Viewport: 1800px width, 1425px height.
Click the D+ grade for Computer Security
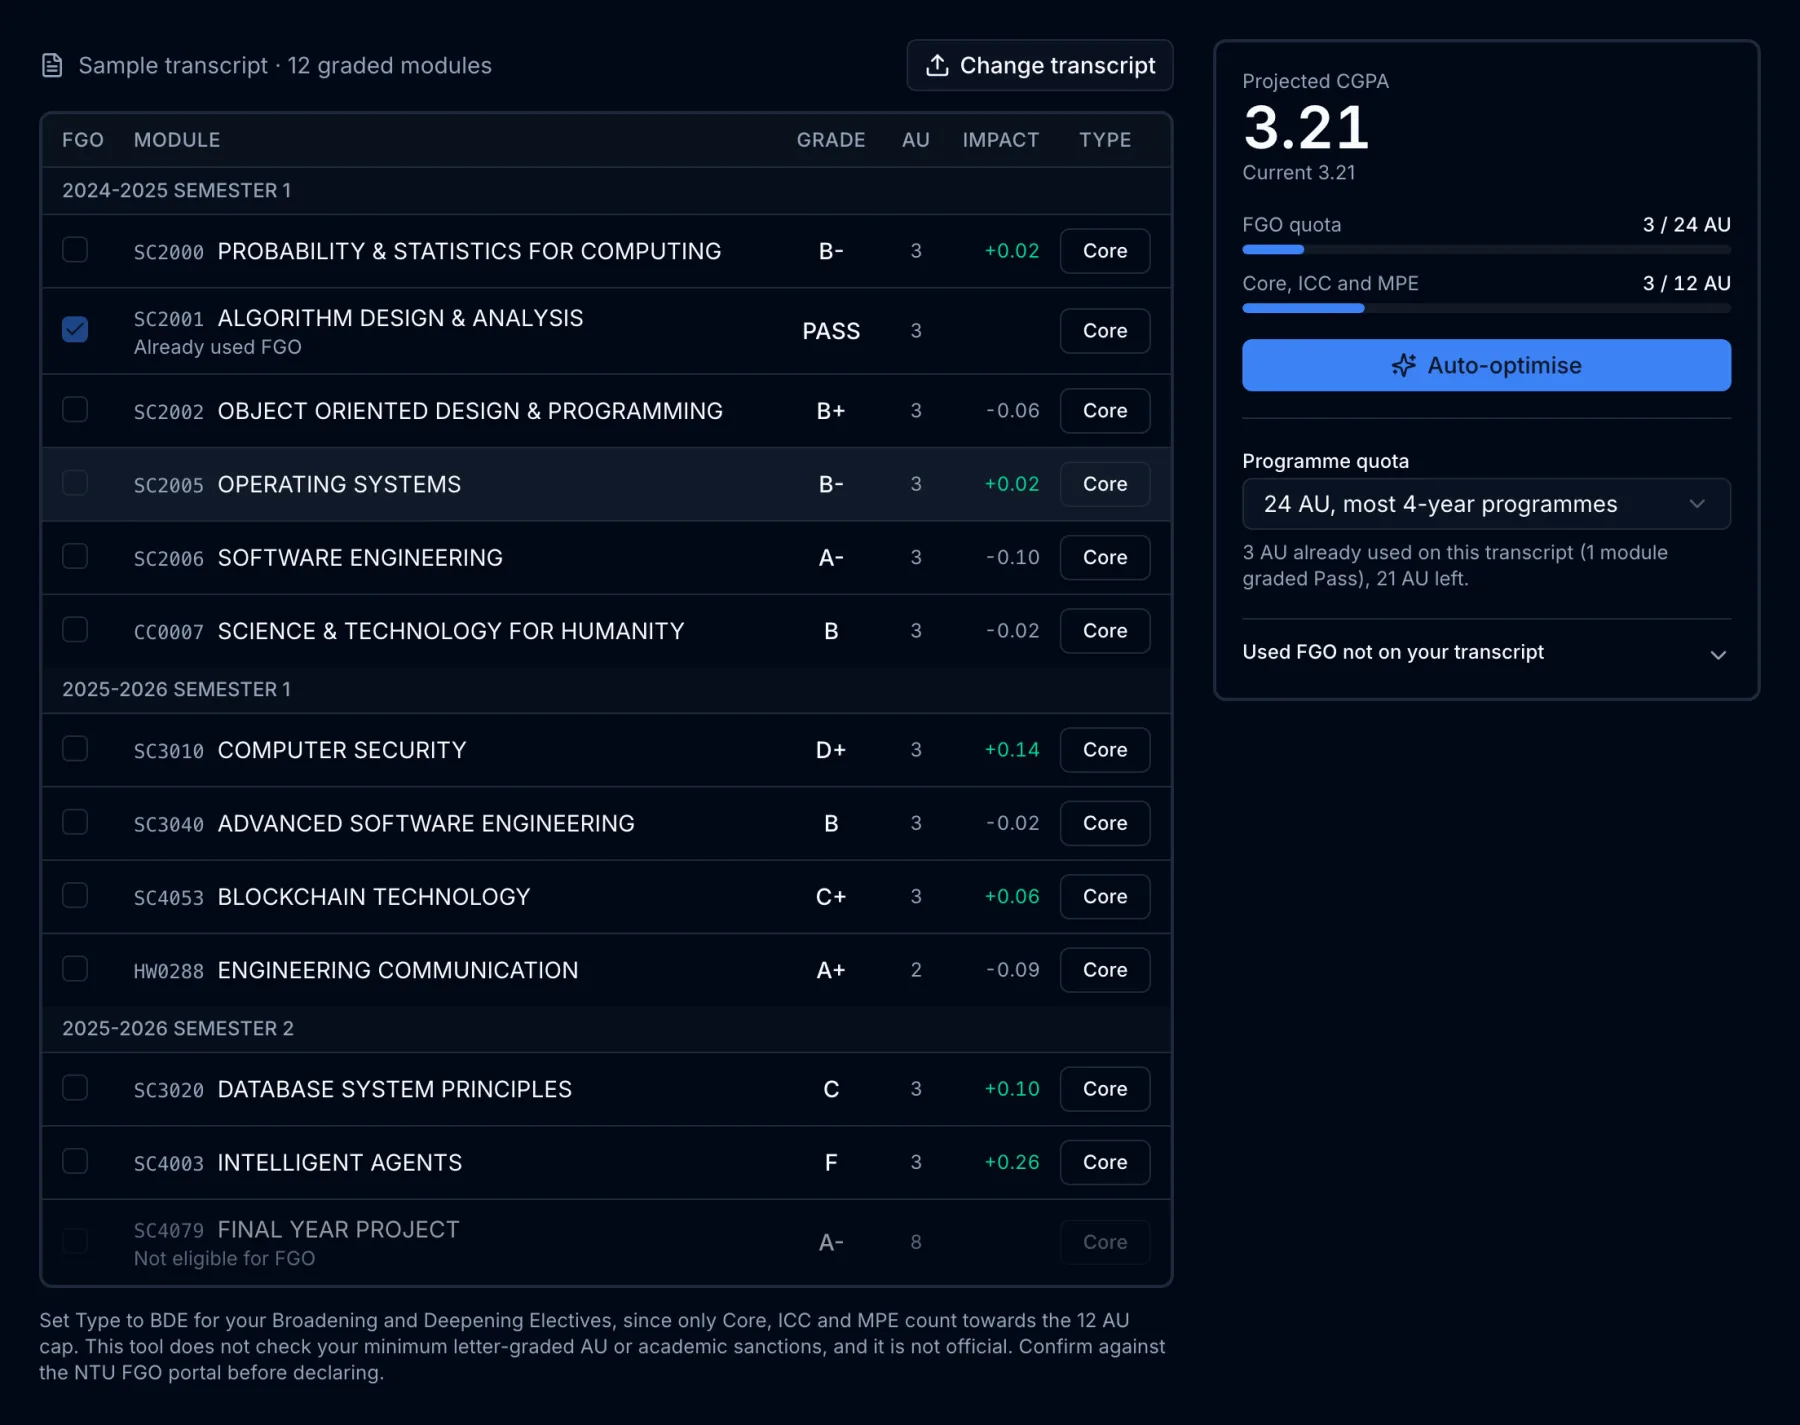pyautogui.click(x=831, y=750)
